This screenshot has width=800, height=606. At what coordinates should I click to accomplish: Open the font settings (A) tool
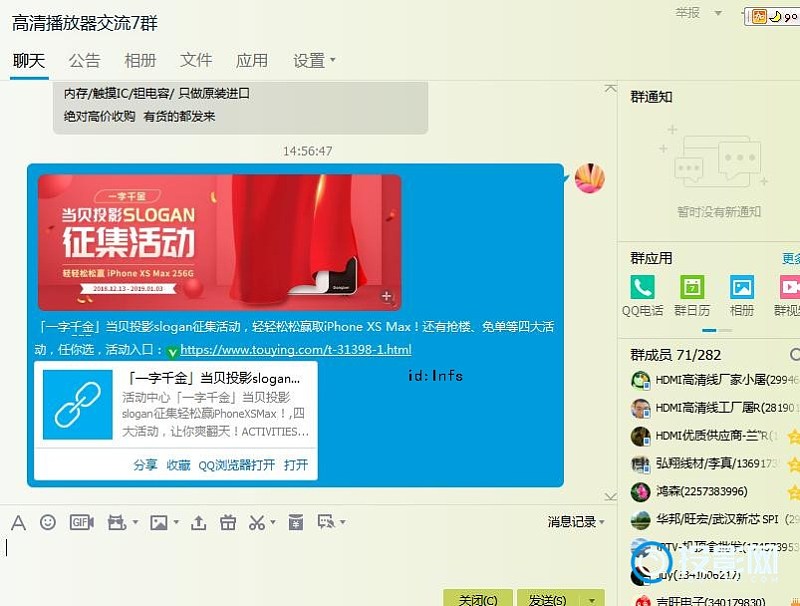coord(18,522)
